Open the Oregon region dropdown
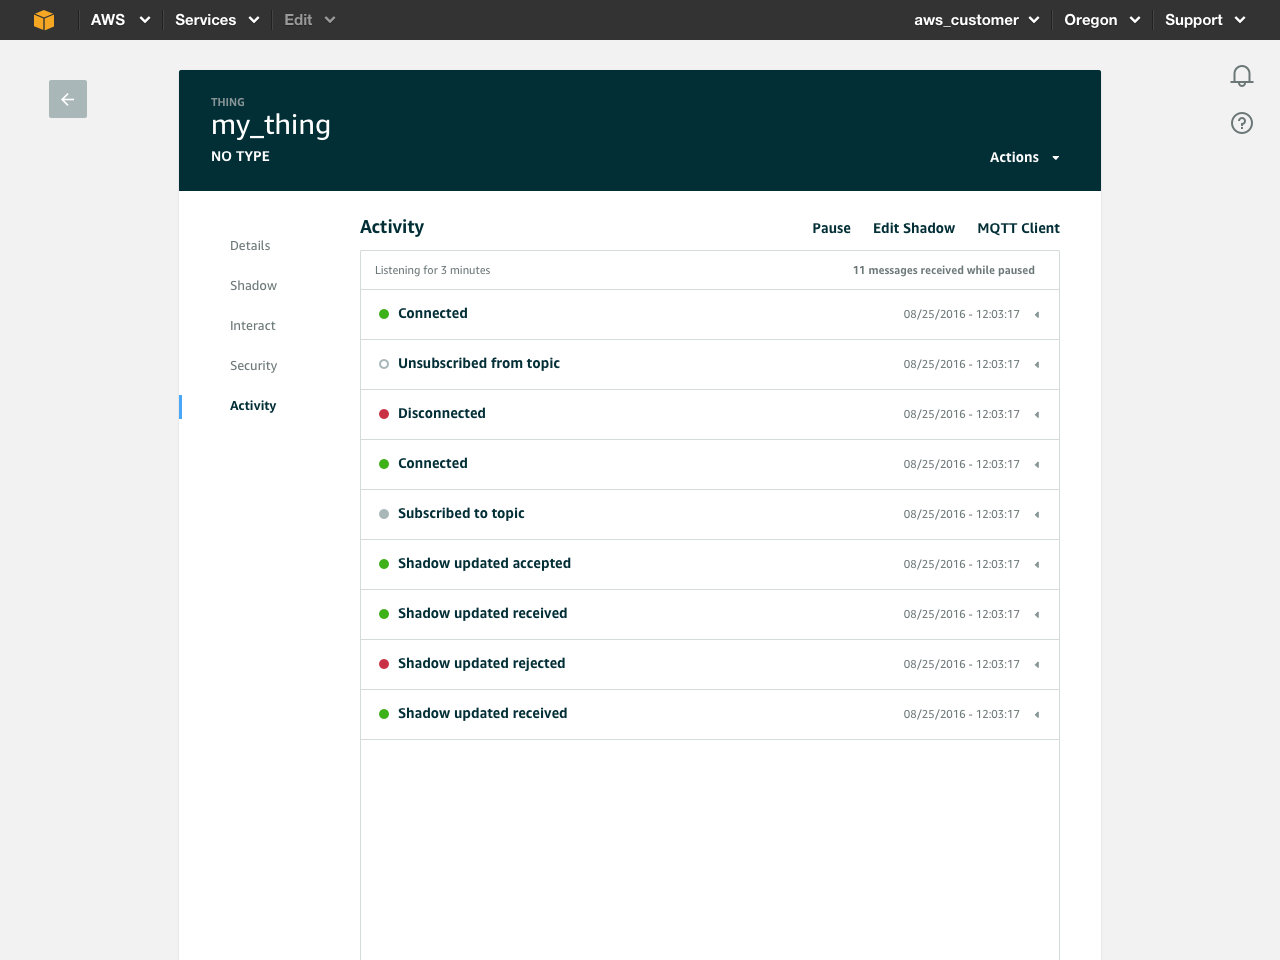Viewport: 1280px width, 960px height. (x=1101, y=20)
